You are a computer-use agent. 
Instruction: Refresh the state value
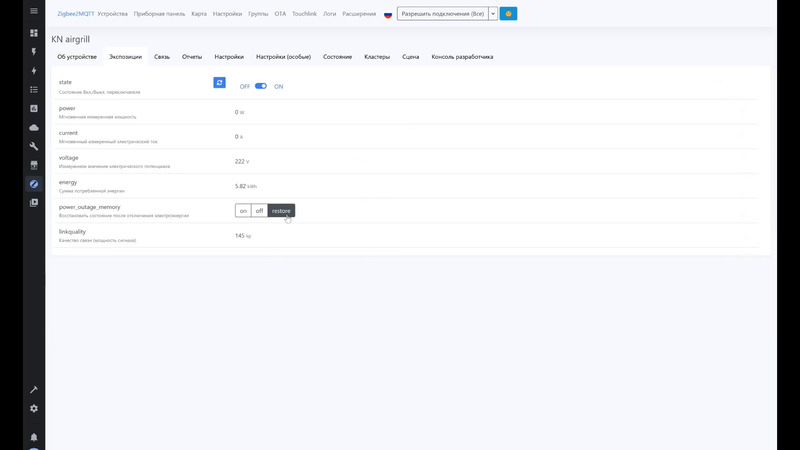tap(220, 83)
